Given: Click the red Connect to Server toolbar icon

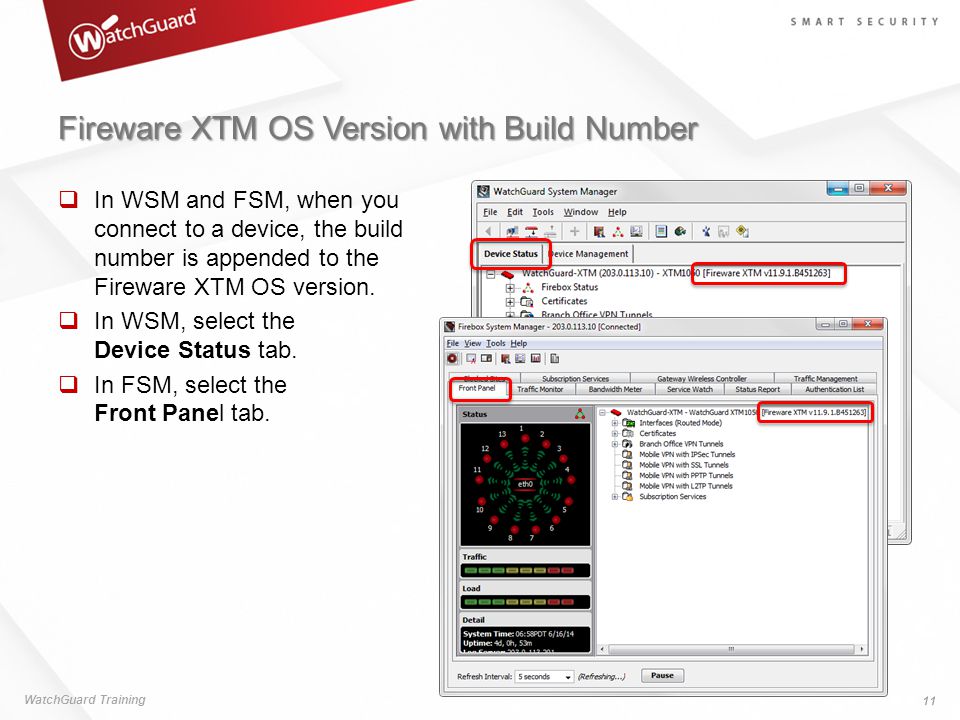Looking at the screenshot, I should 531,231.
